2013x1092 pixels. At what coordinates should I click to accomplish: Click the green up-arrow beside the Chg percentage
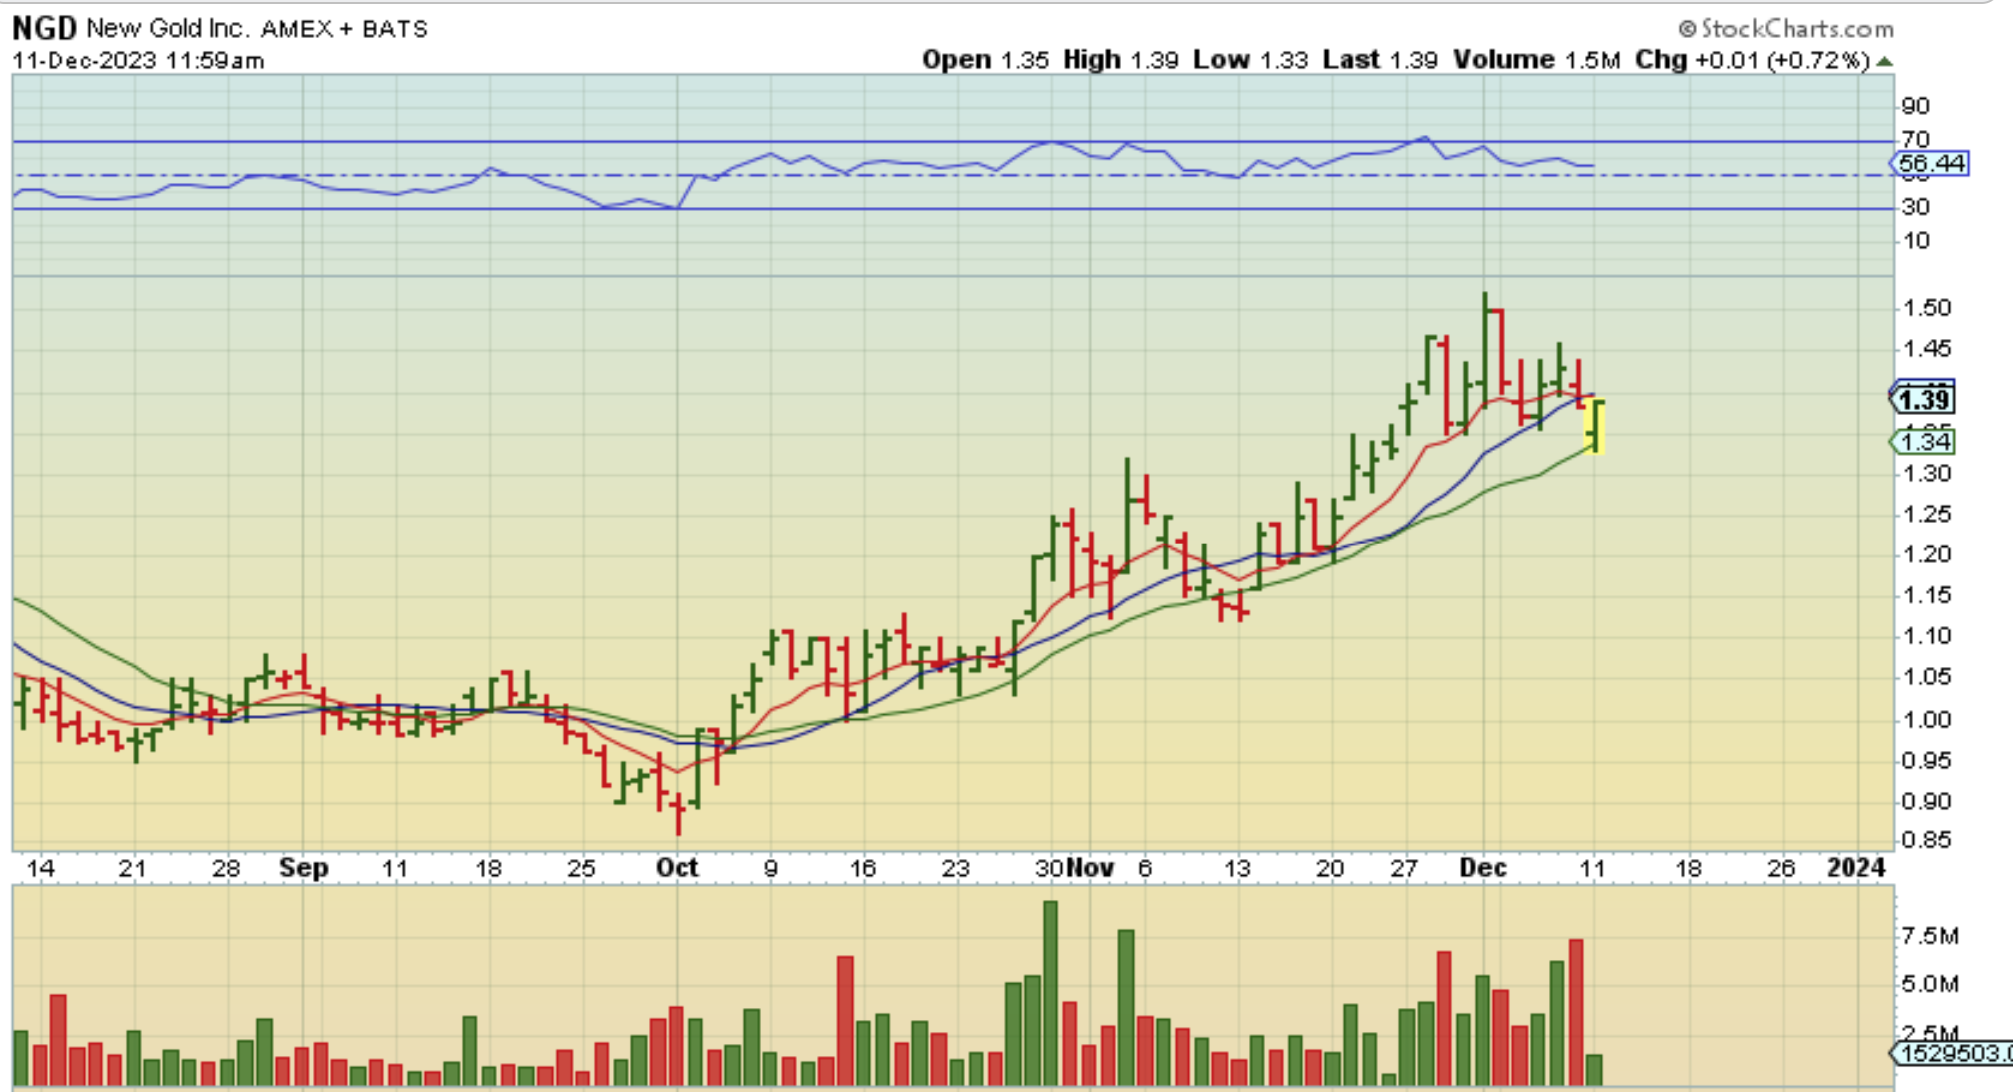pyautogui.click(x=1885, y=62)
